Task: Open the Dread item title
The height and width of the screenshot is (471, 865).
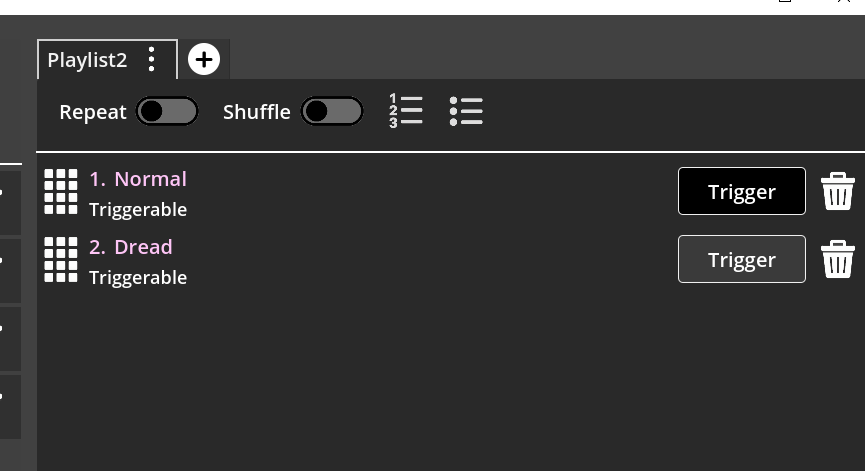Action: (143, 247)
